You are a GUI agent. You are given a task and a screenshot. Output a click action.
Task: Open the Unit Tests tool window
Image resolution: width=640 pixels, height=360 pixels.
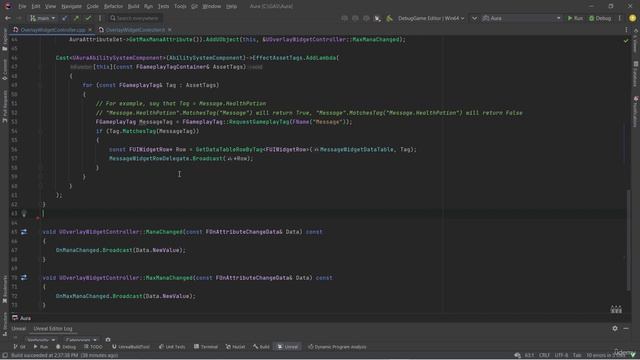click(172, 347)
